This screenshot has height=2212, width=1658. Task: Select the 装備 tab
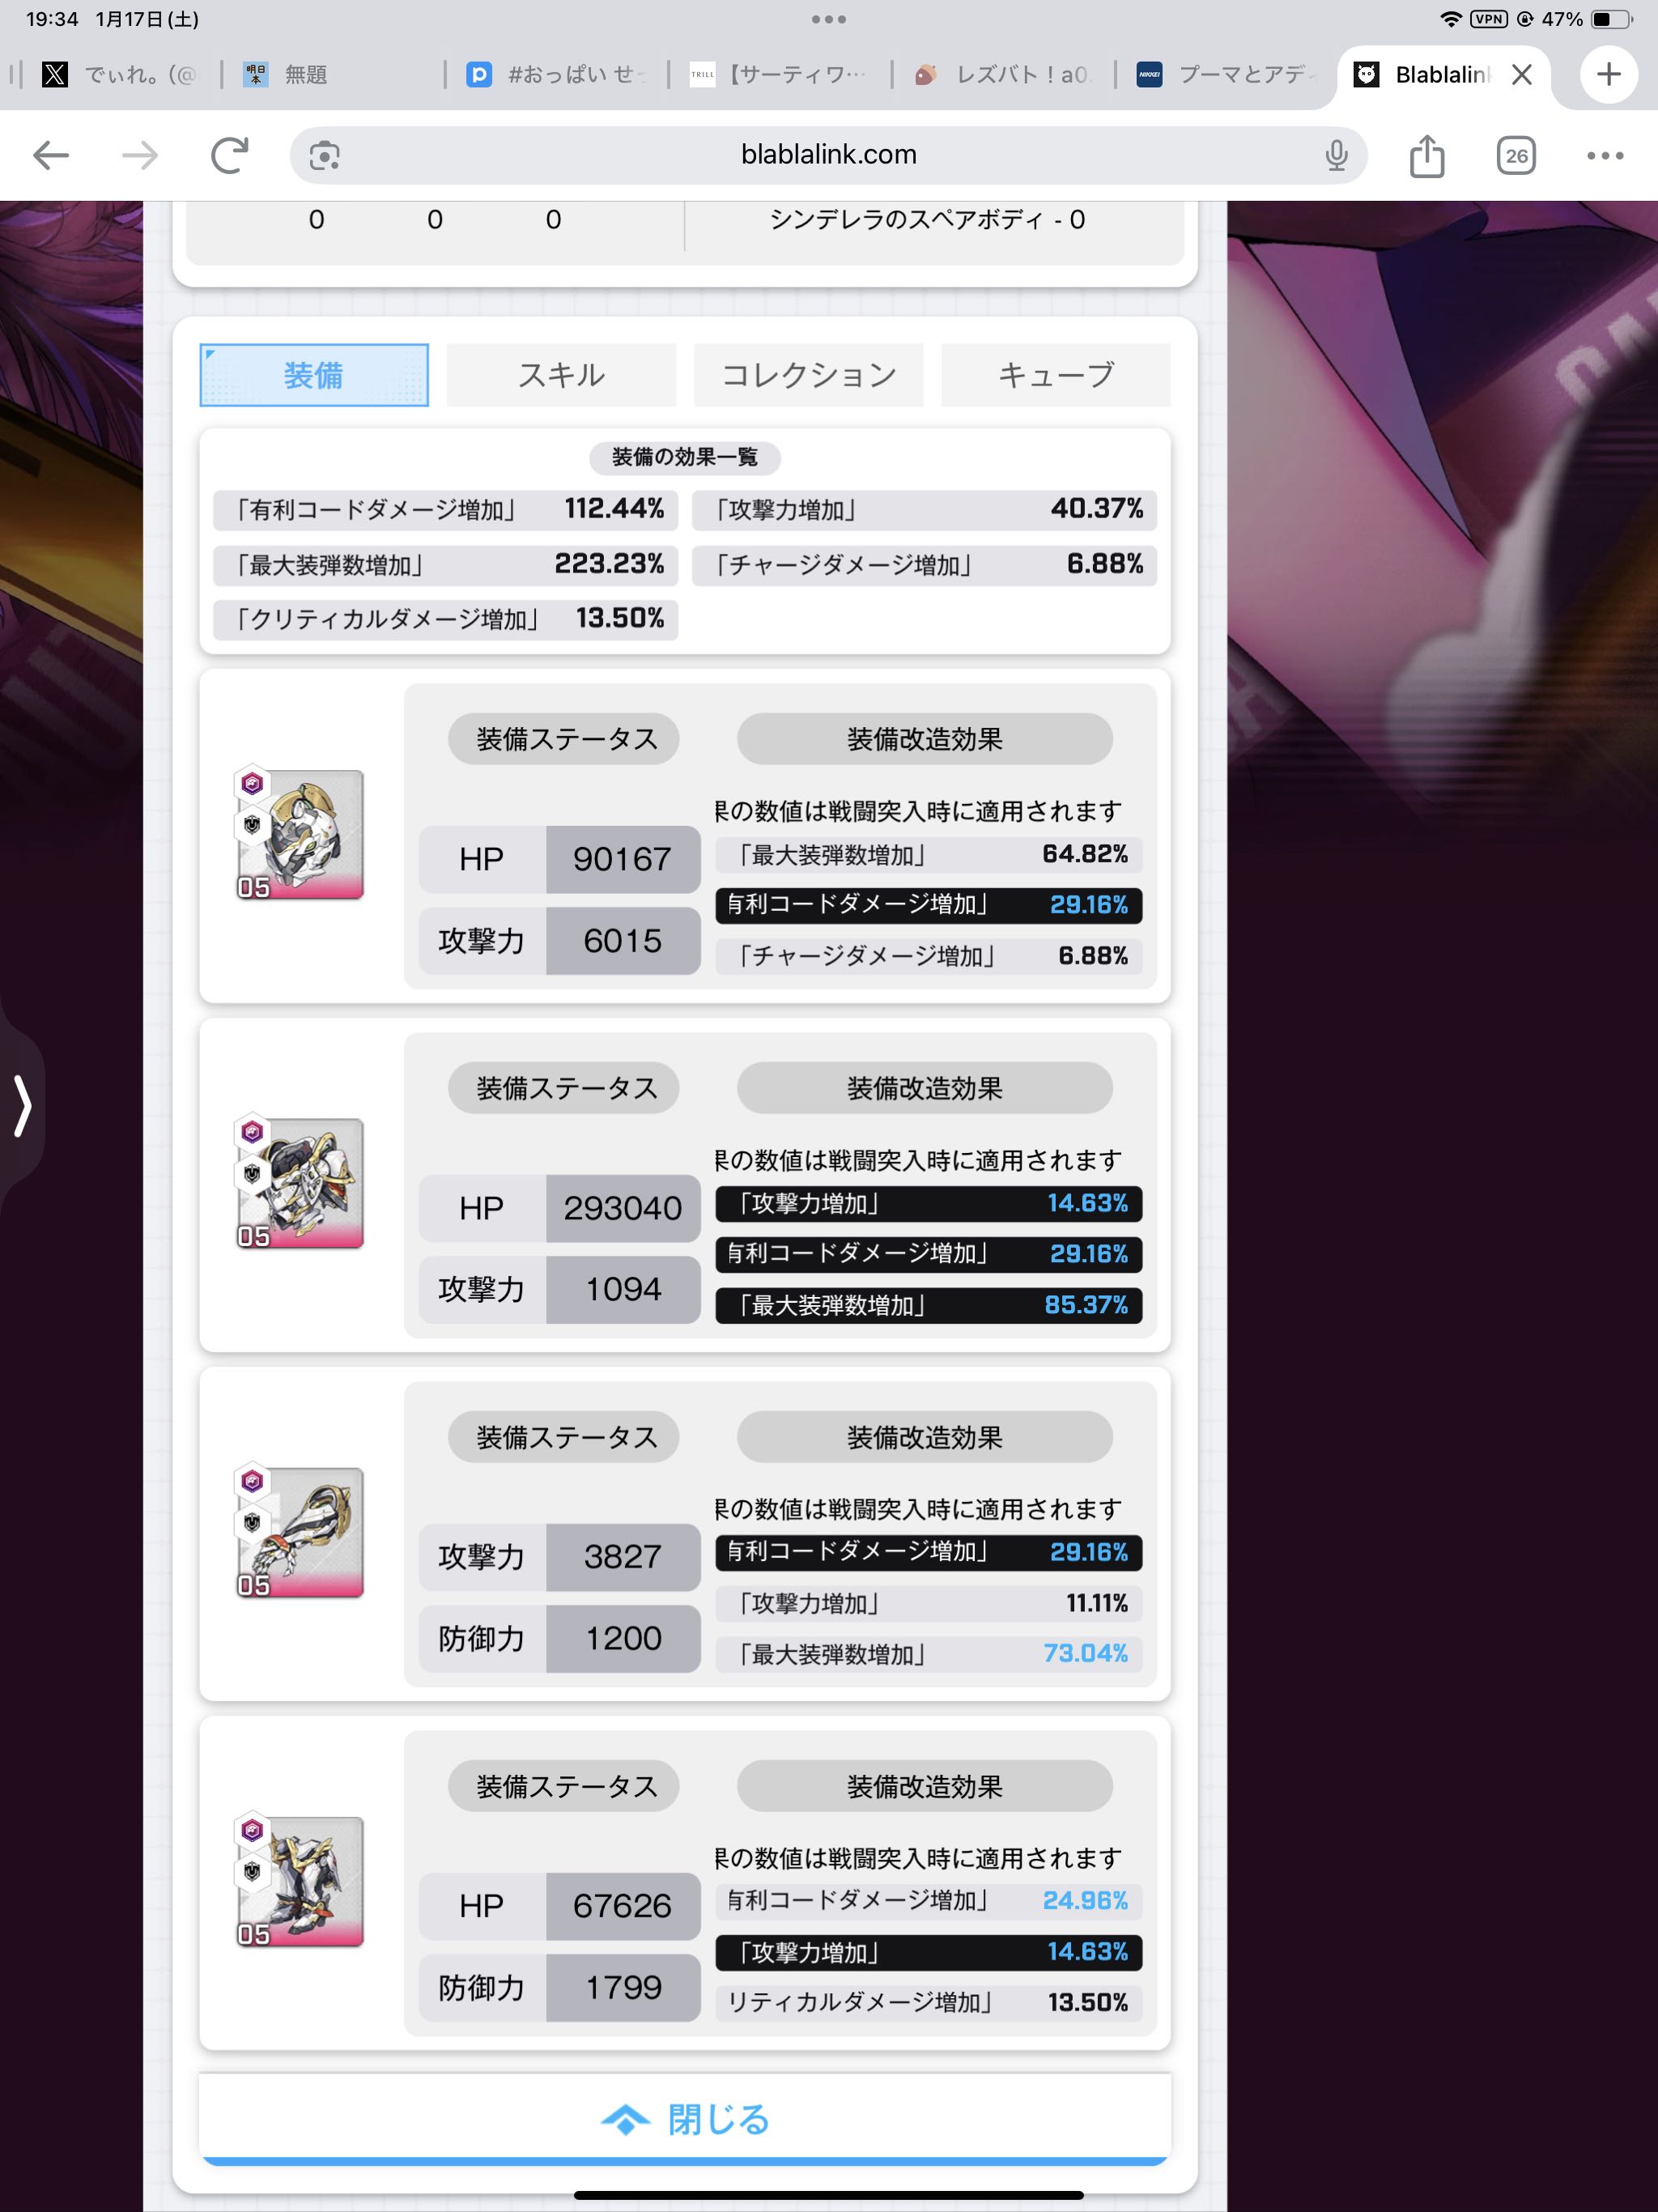pos(314,375)
